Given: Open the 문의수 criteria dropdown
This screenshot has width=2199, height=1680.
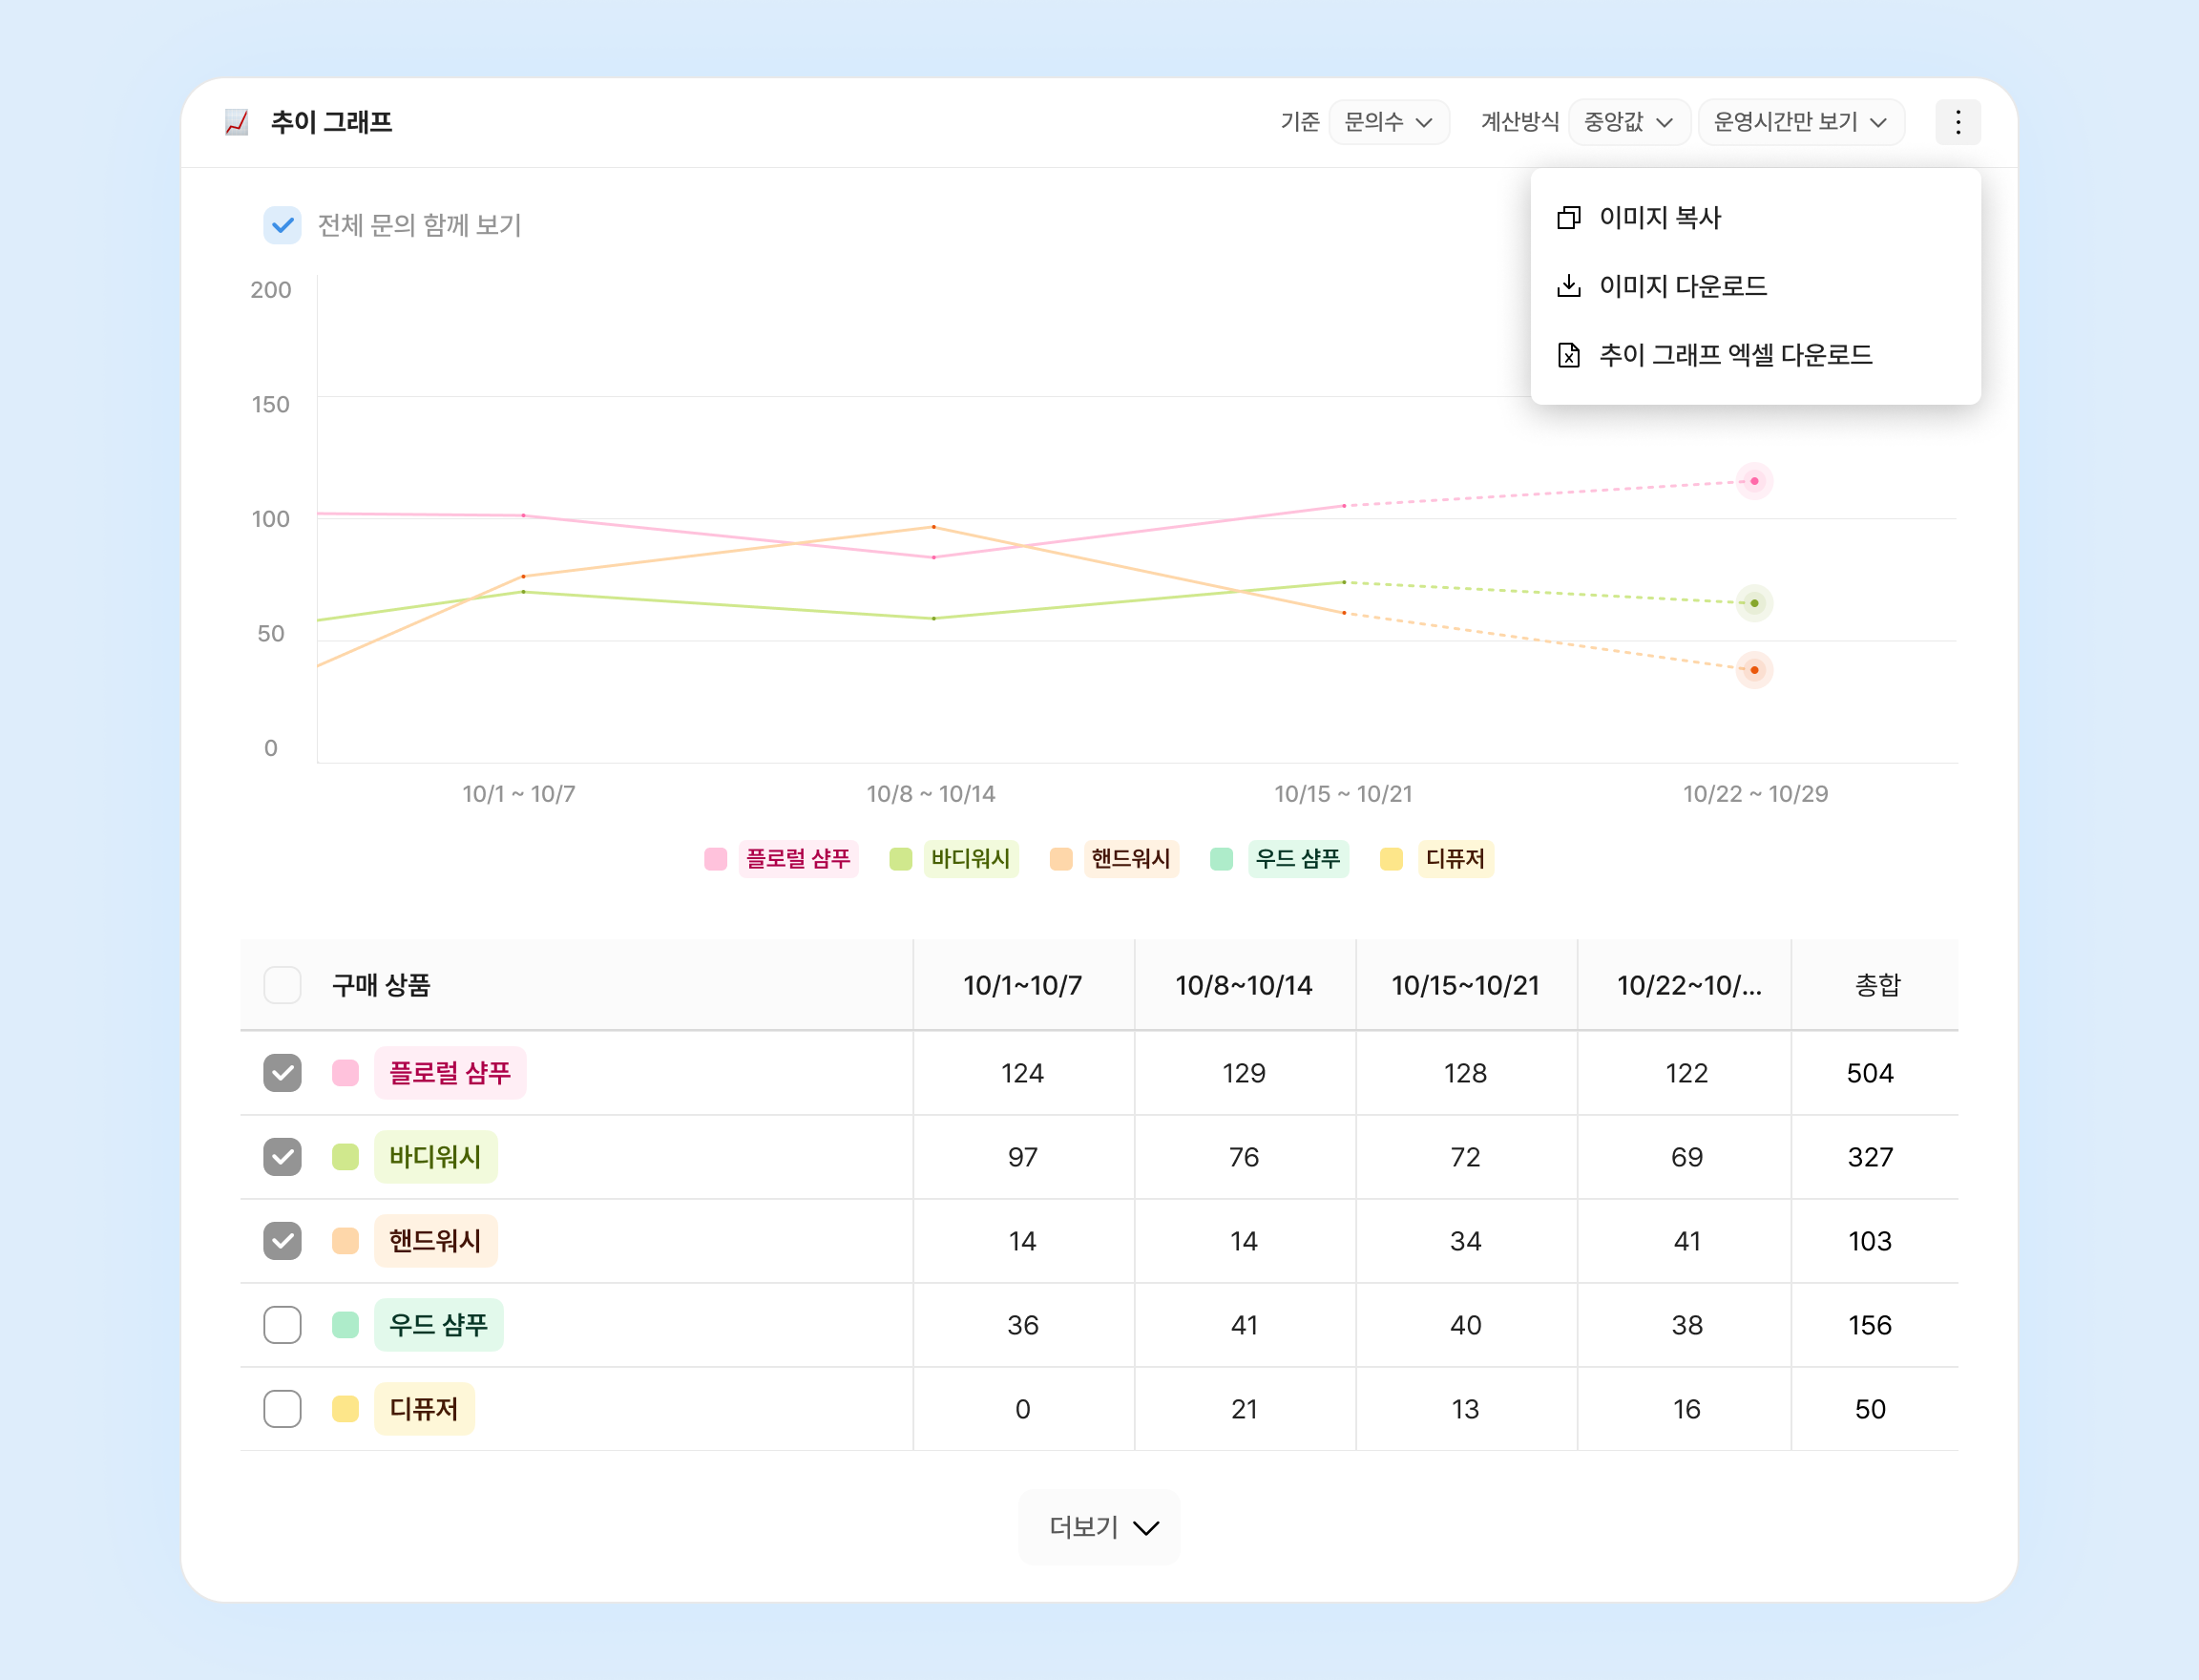Looking at the screenshot, I should [x=1388, y=122].
